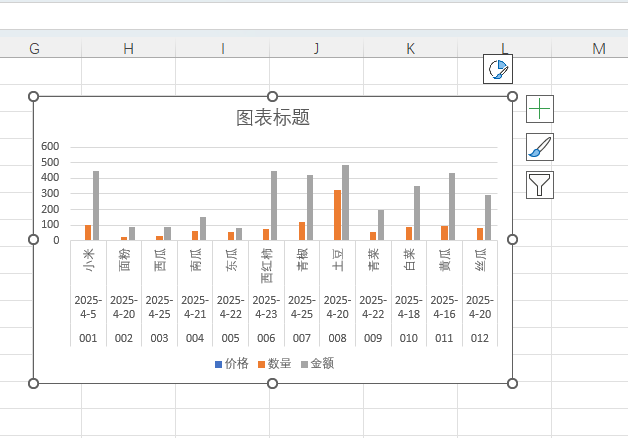Select the gray 金额 bar for 黄瓜
Viewport: 628px width, 438px height.
(x=452, y=207)
